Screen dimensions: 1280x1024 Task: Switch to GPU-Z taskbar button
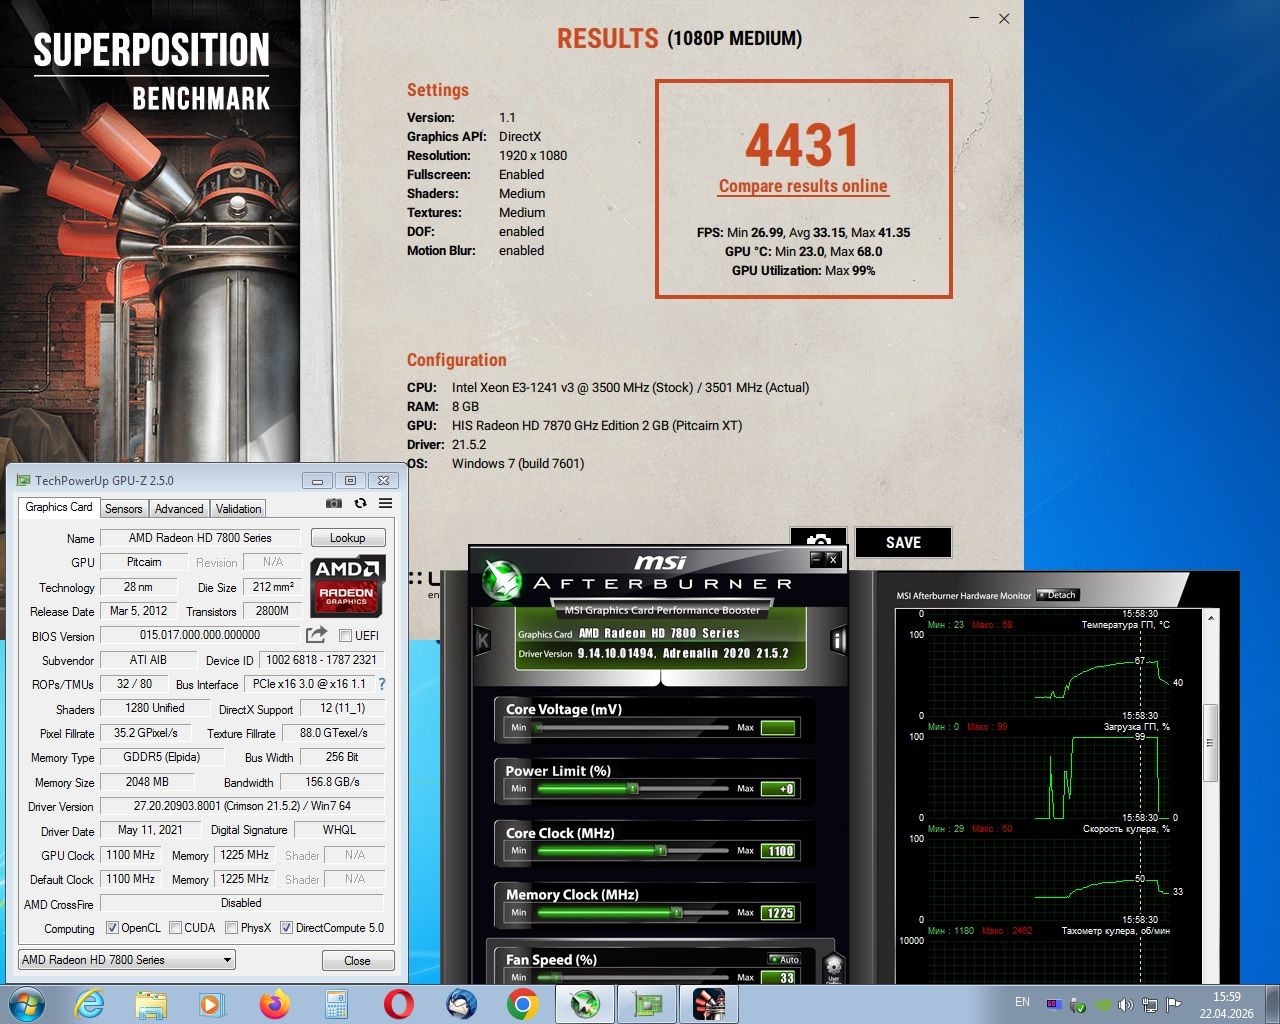(x=646, y=1003)
